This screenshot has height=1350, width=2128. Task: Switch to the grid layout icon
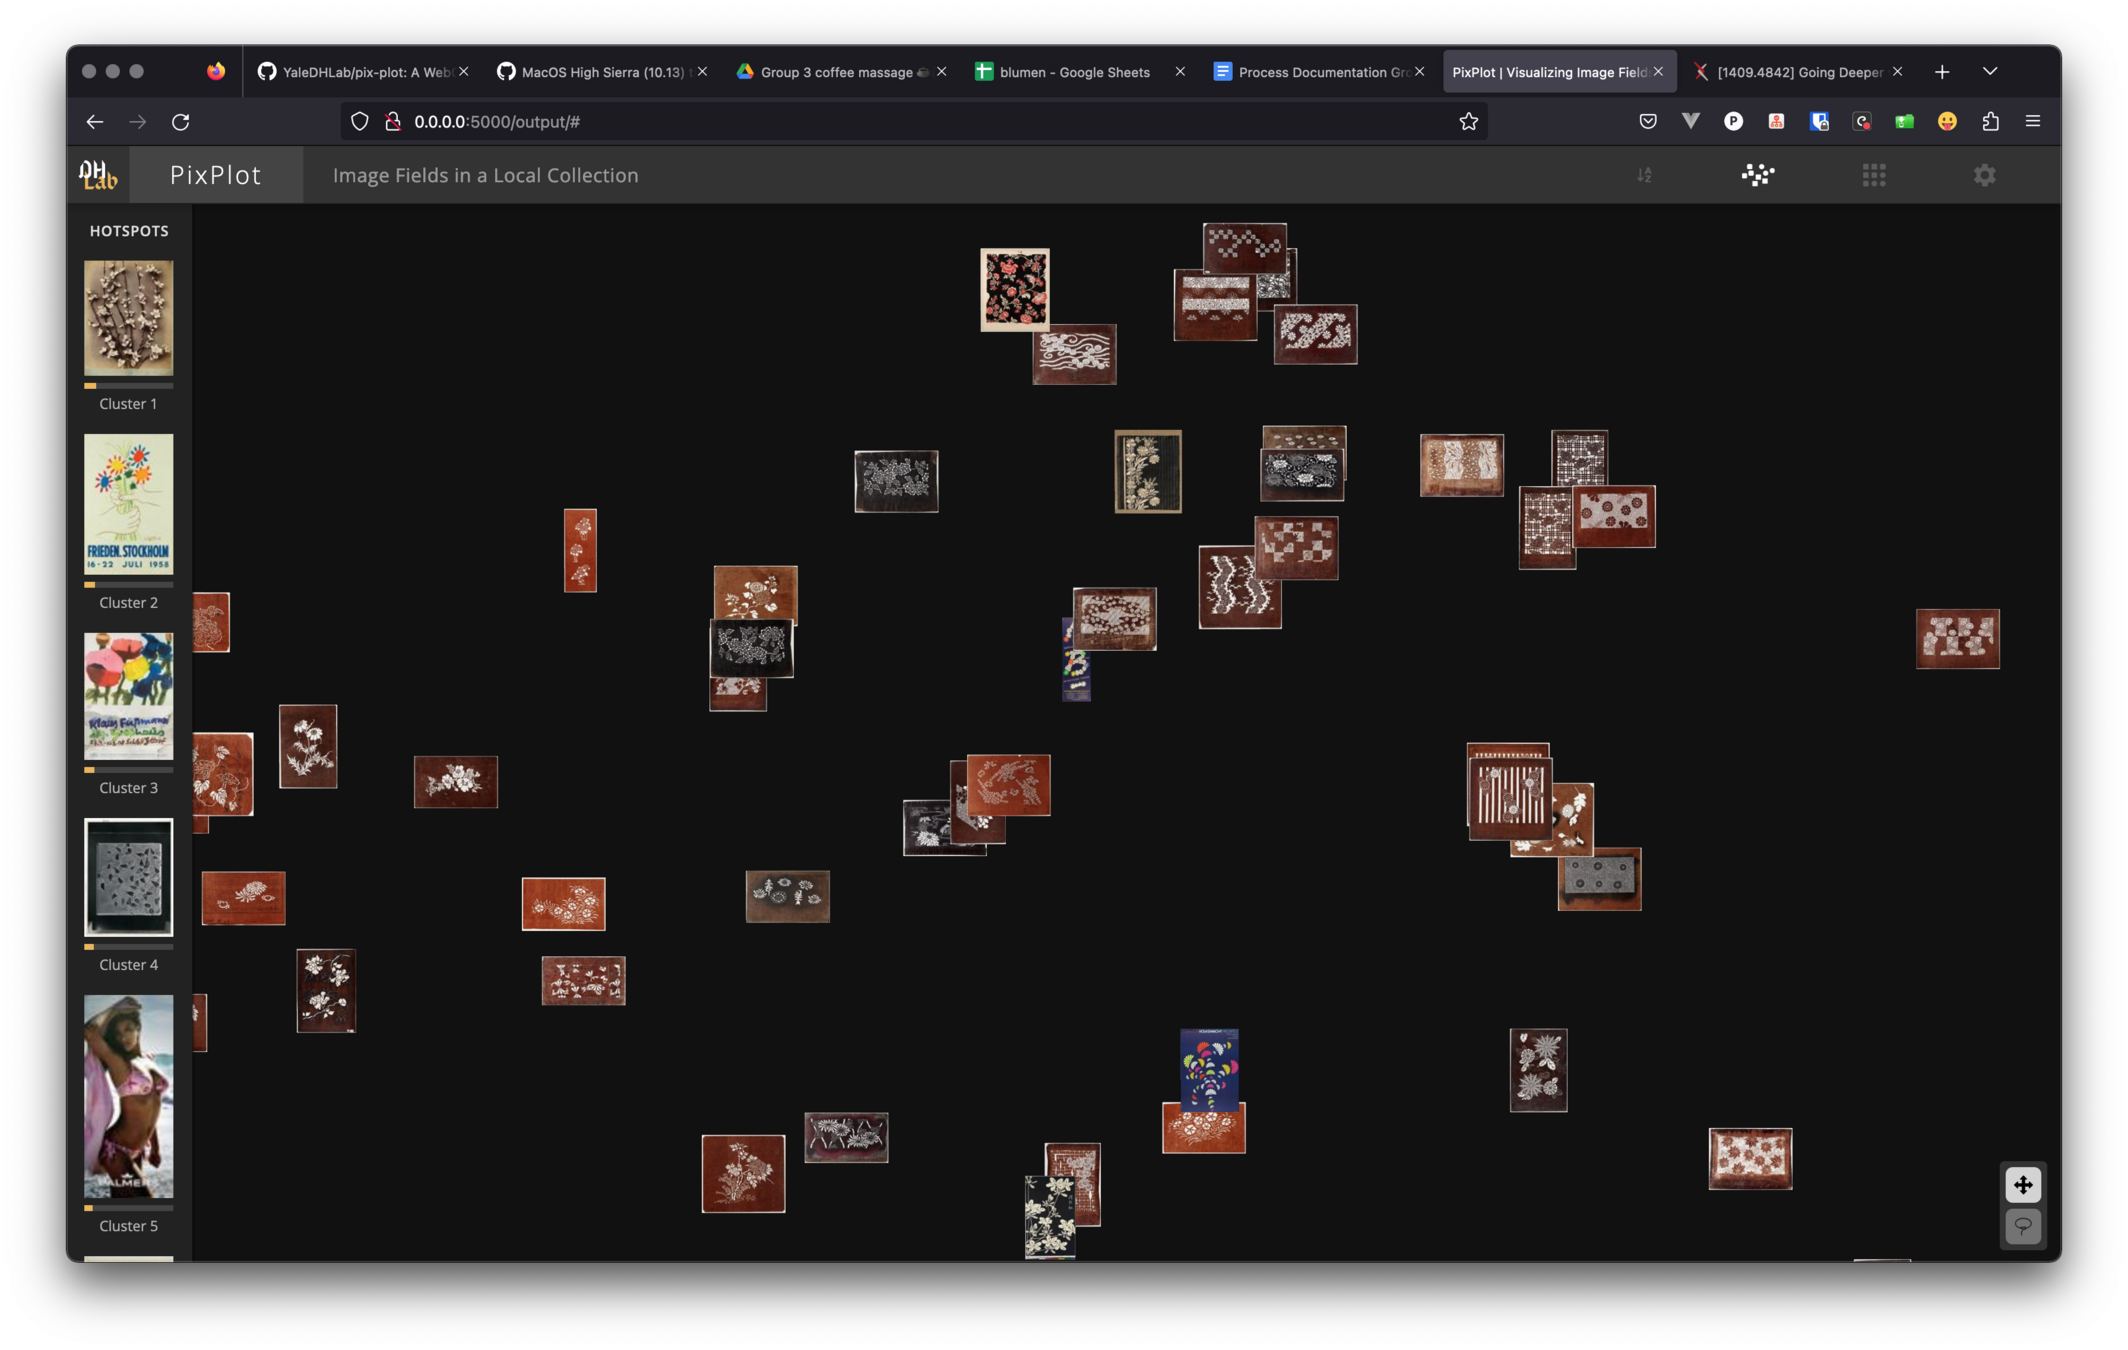tap(1874, 175)
